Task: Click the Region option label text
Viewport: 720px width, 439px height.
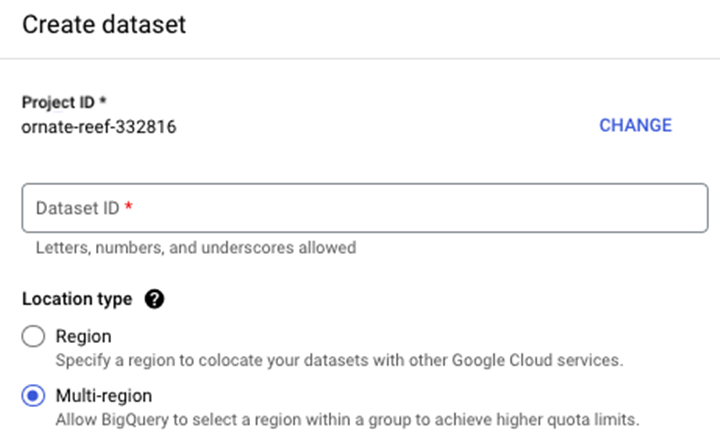Action: pos(83,337)
